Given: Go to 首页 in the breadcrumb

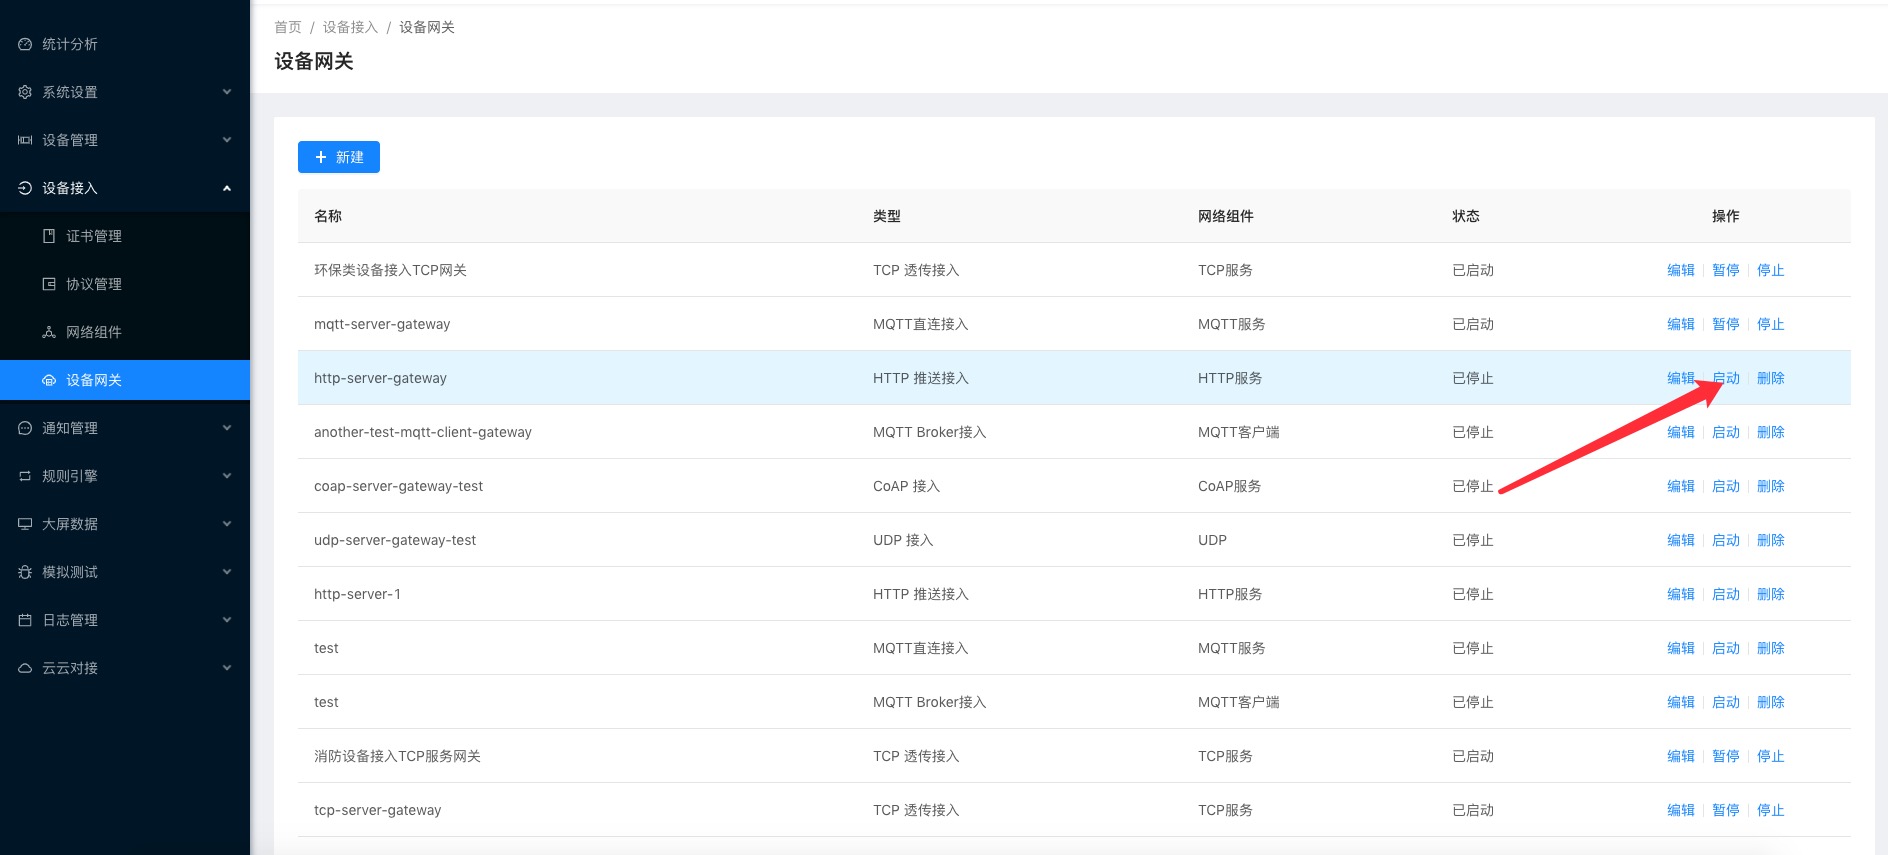Looking at the screenshot, I should 288,27.
